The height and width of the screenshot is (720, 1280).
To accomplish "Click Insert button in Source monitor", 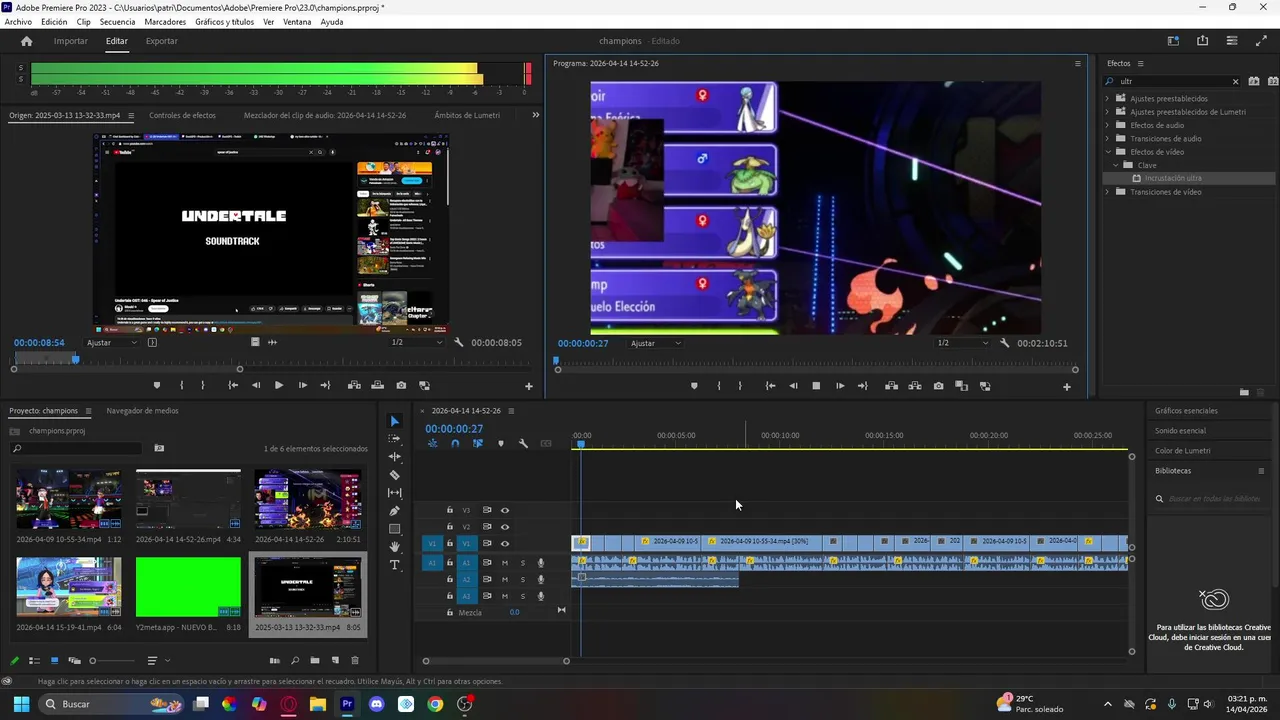I will 354,385.
